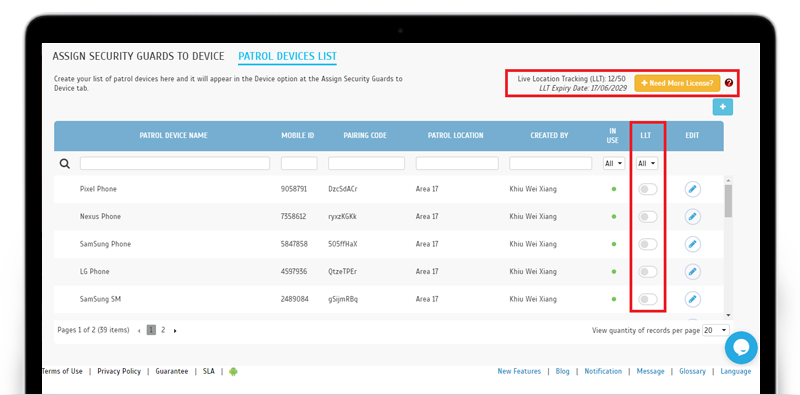Select the Patrol Devices List tab
Screen dimensions: 800x395
pos(287,56)
